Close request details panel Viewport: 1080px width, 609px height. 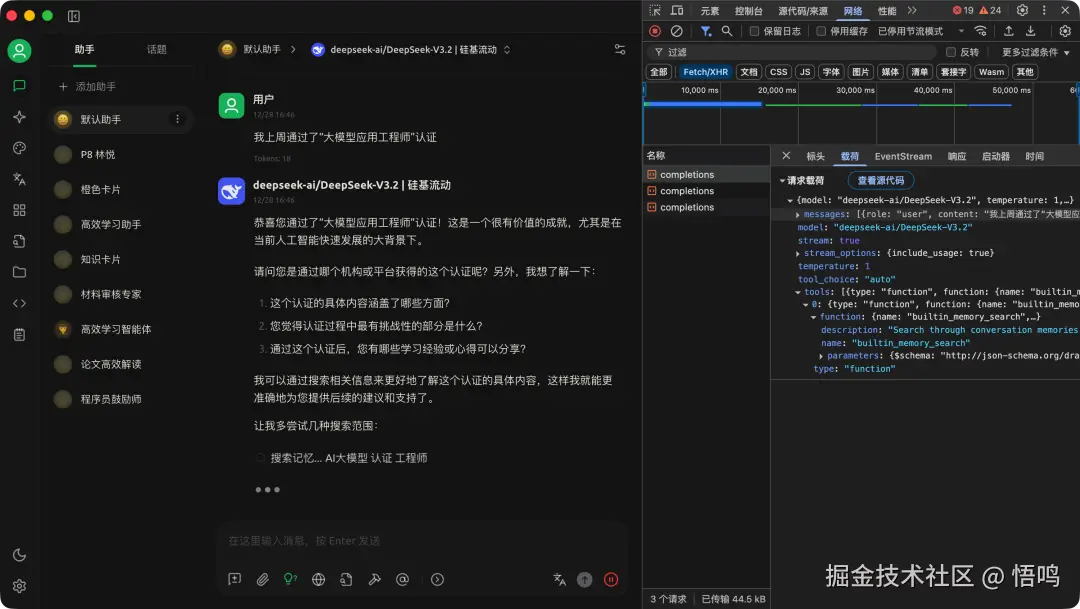pyautogui.click(x=786, y=156)
